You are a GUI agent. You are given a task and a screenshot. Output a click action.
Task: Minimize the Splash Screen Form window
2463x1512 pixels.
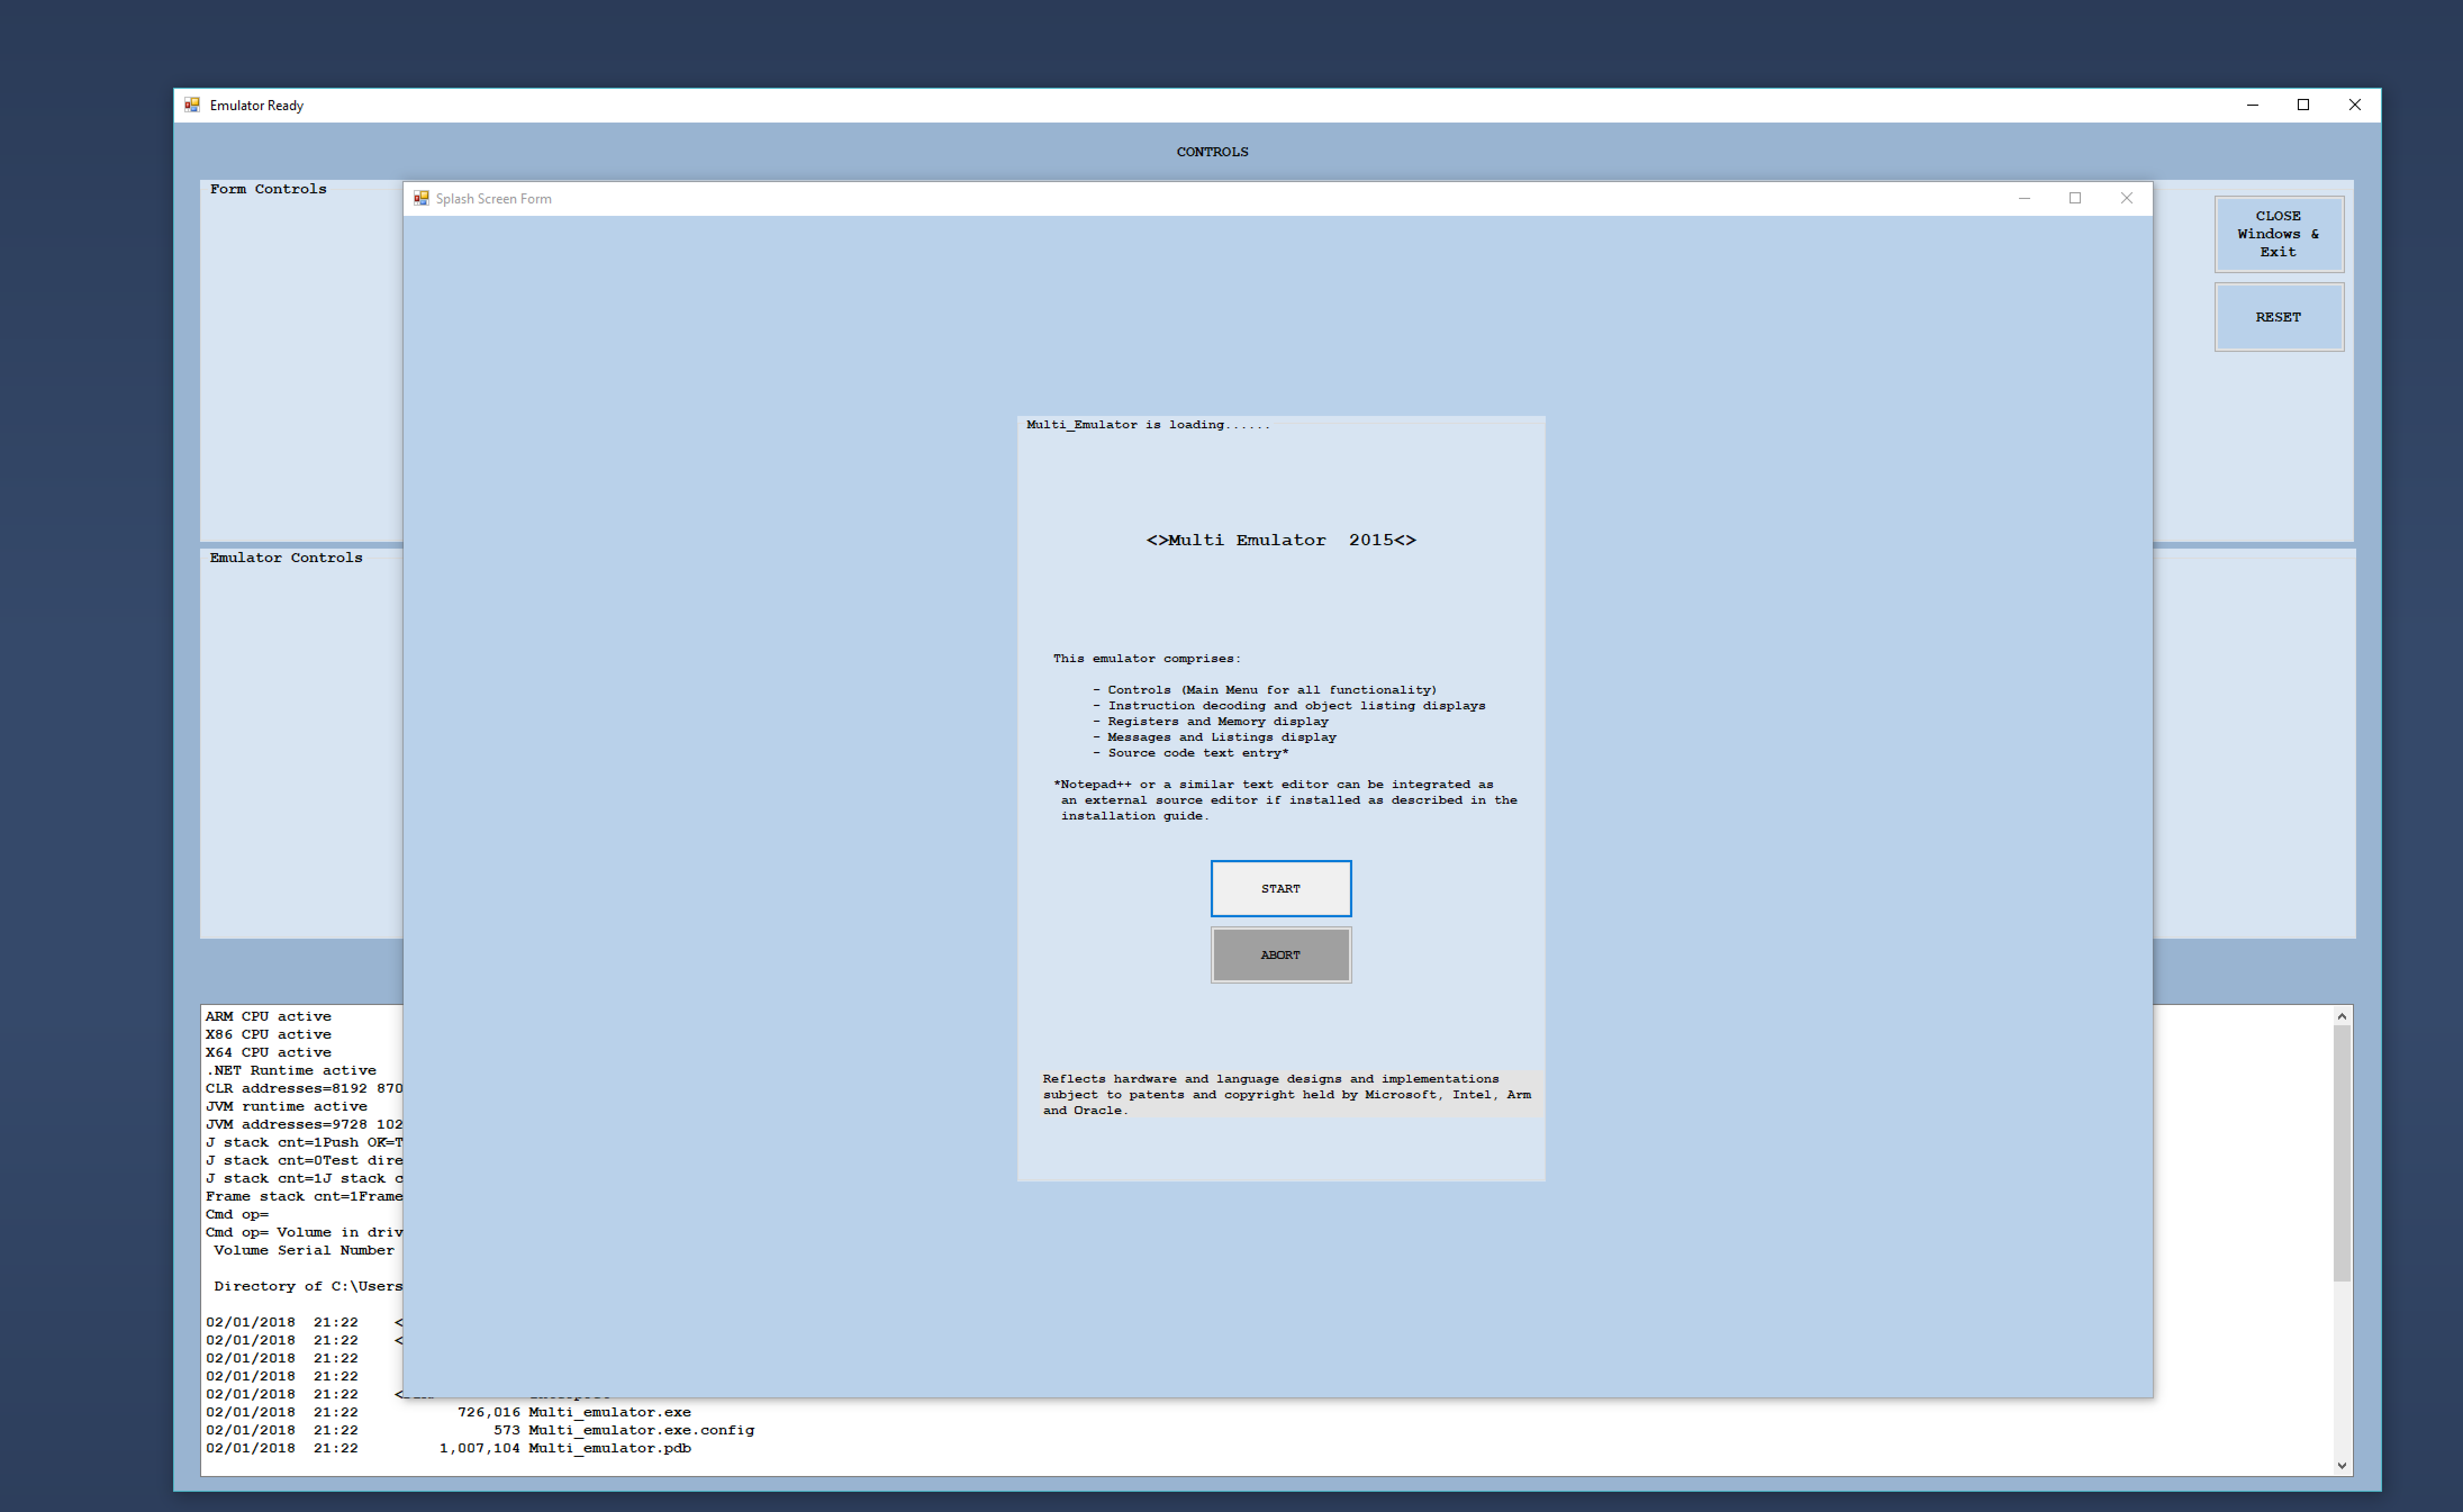2024,198
